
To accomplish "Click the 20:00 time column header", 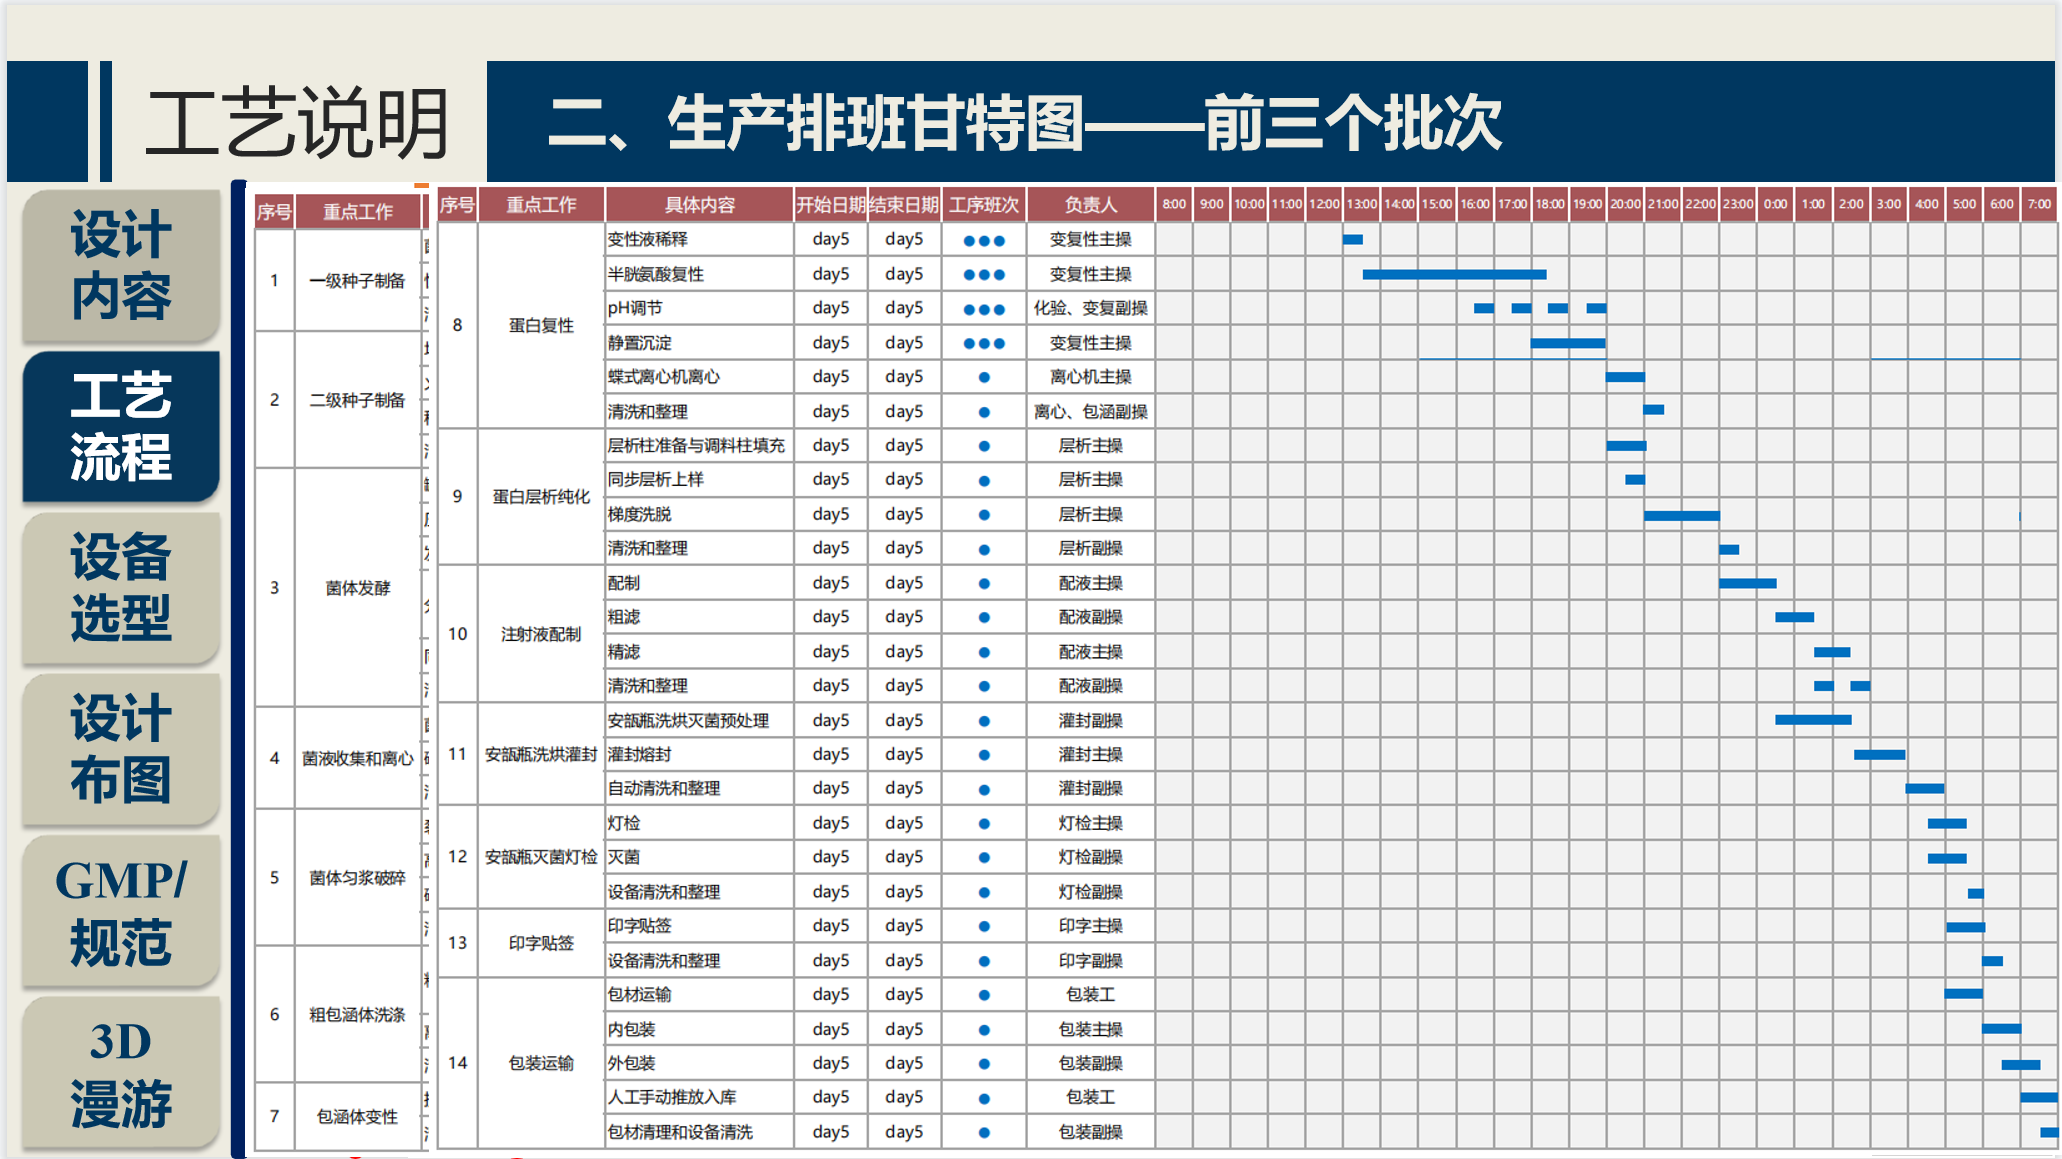I will 1625,204.
